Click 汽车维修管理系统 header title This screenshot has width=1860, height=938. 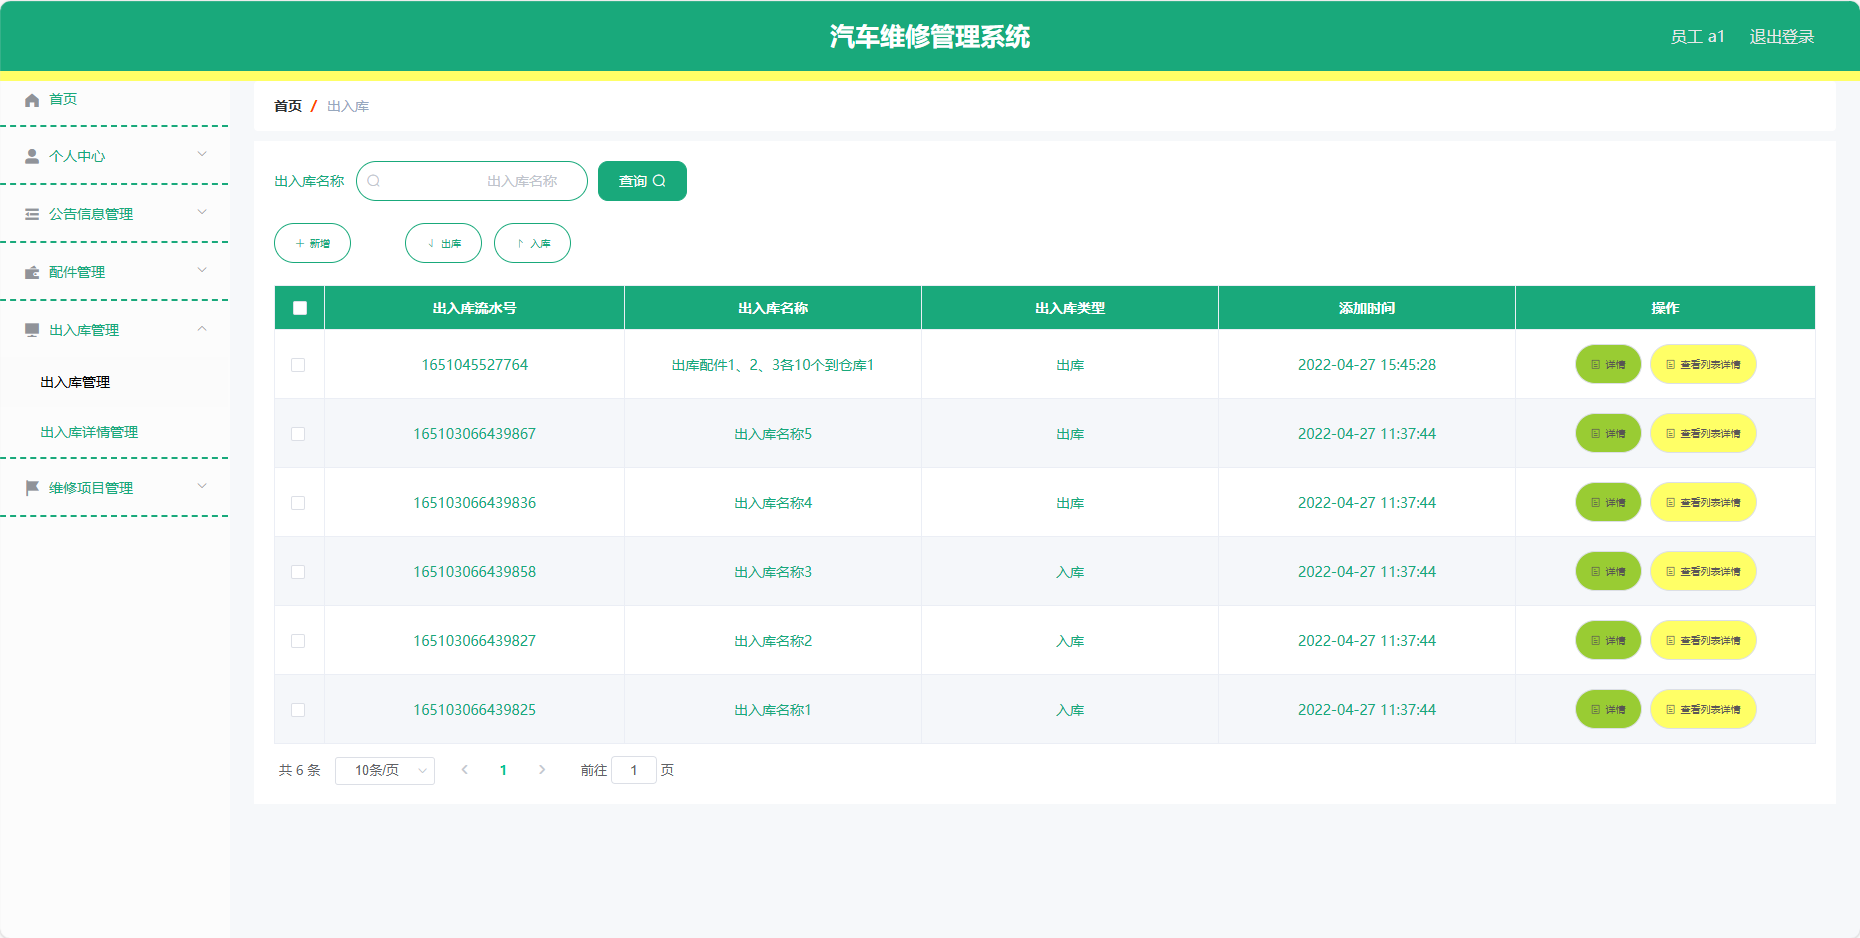930,37
